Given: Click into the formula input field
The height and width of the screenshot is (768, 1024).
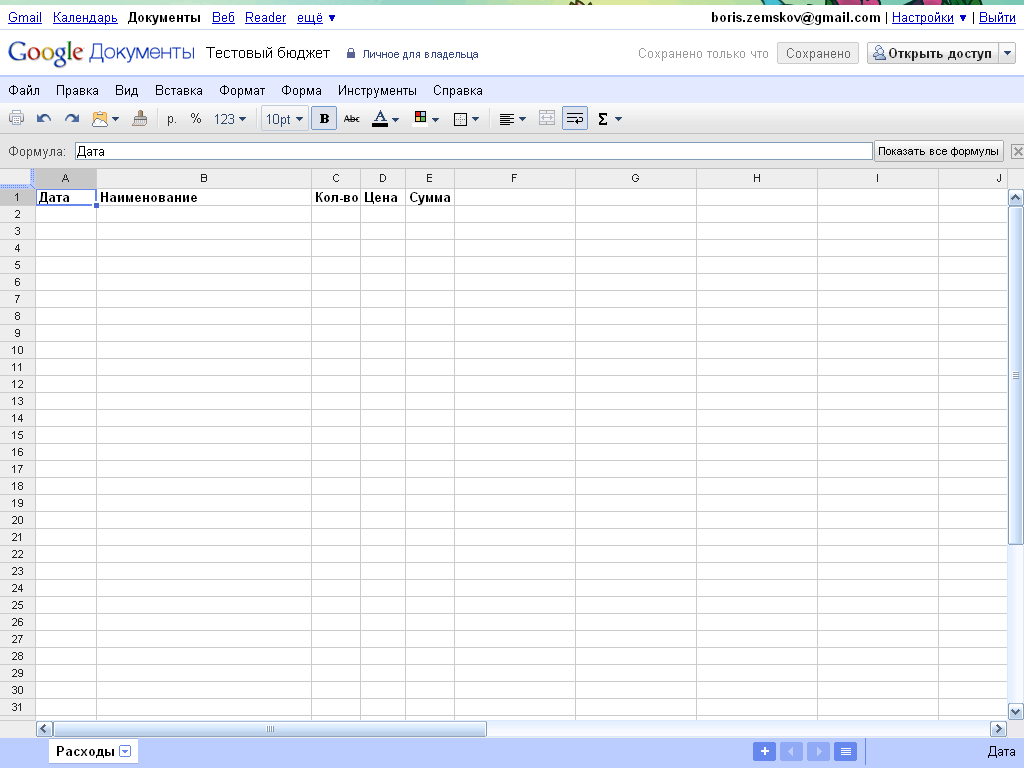Looking at the screenshot, I should coord(472,152).
